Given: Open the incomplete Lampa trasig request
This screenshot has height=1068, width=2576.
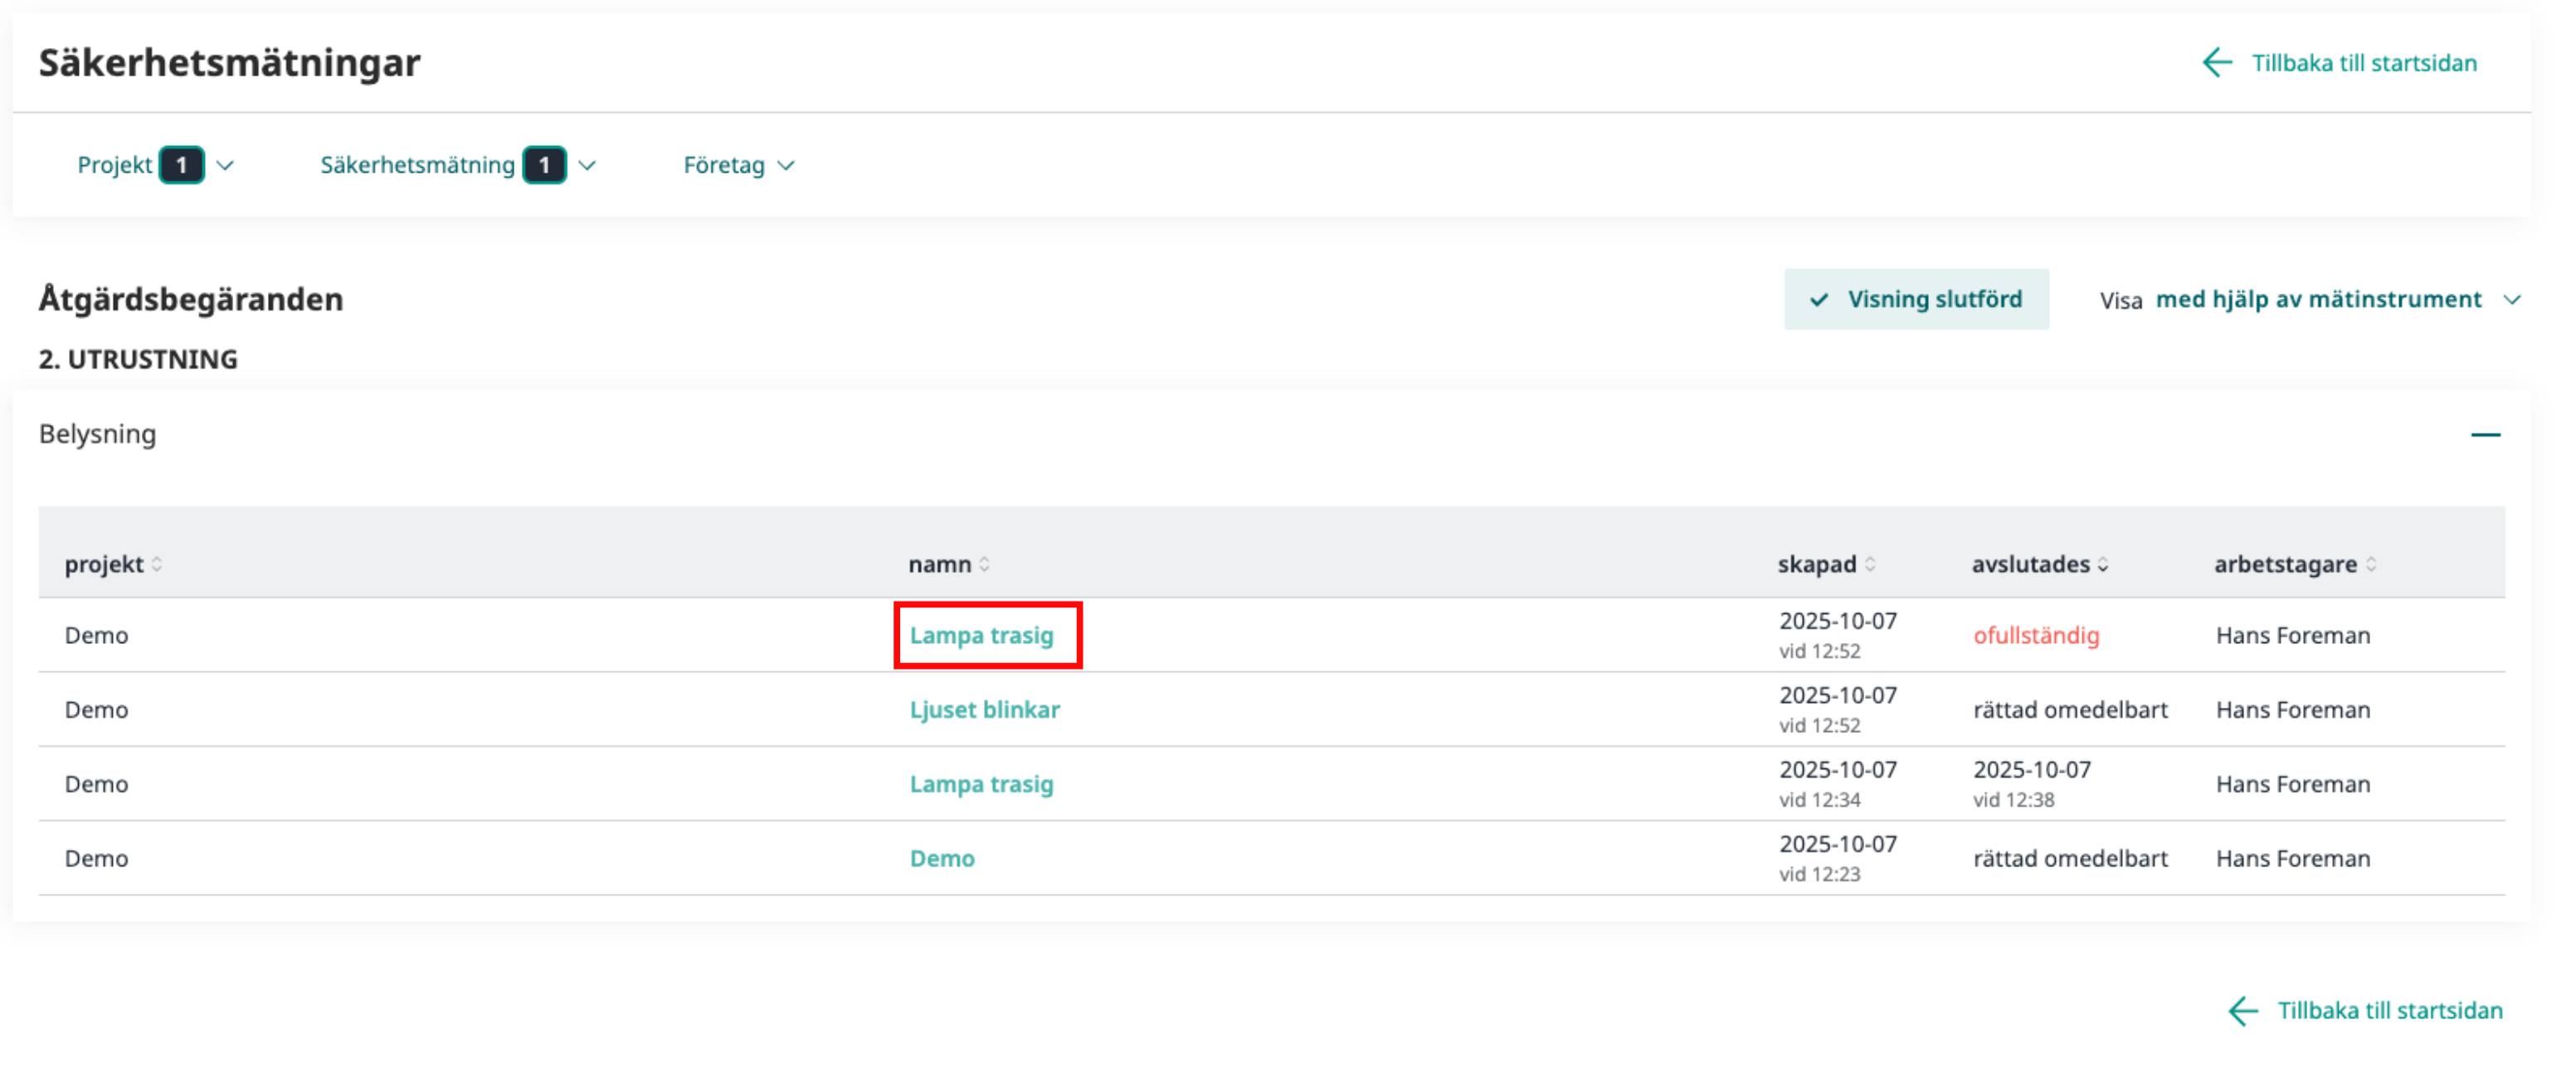Looking at the screenshot, I should (x=981, y=636).
